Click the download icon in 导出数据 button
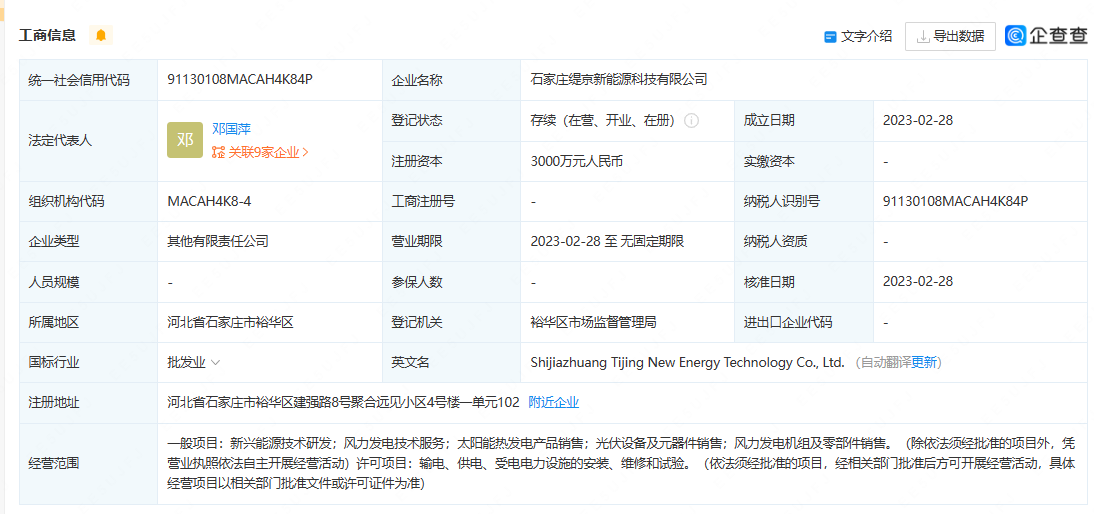The width and height of the screenshot is (1094, 514). [x=923, y=36]
